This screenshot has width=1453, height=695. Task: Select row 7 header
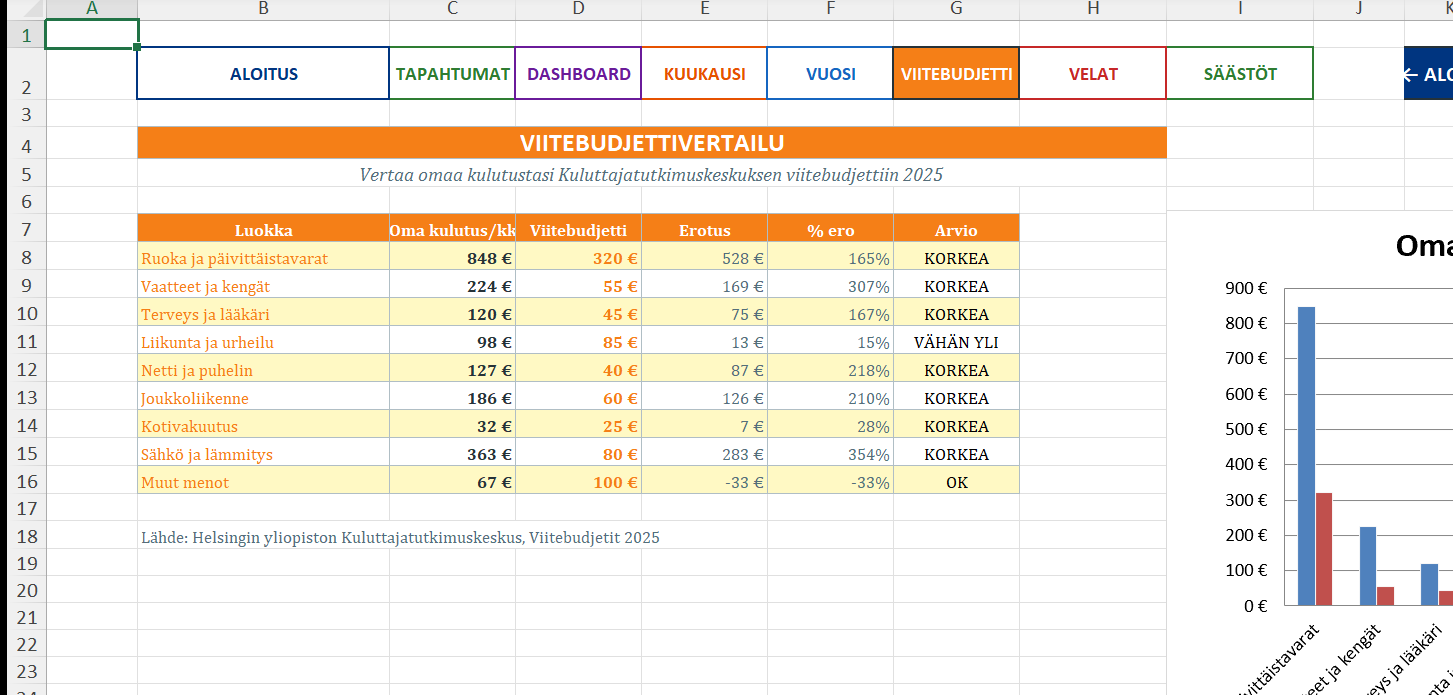pyautogui.click(x=26, y=230)
